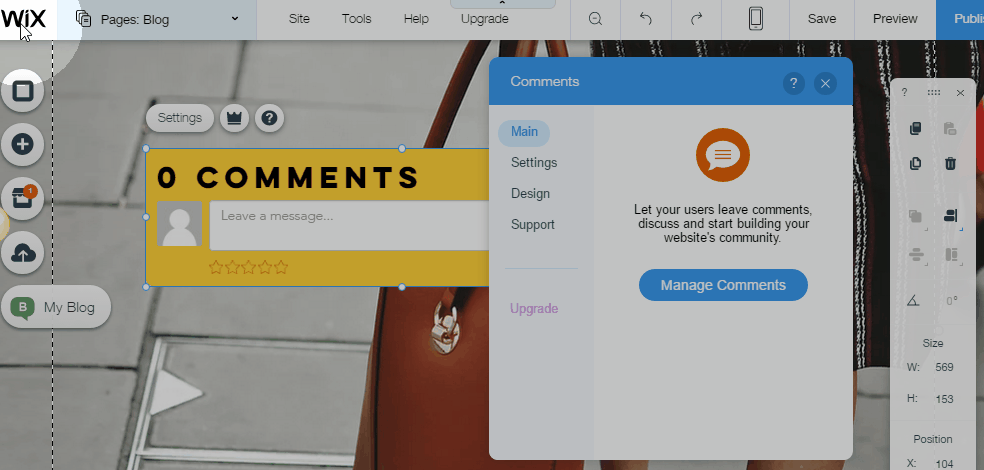The image size is (984, 470).
Task: Select the 0 Comments heading
Action: click(x=288, y=178)
